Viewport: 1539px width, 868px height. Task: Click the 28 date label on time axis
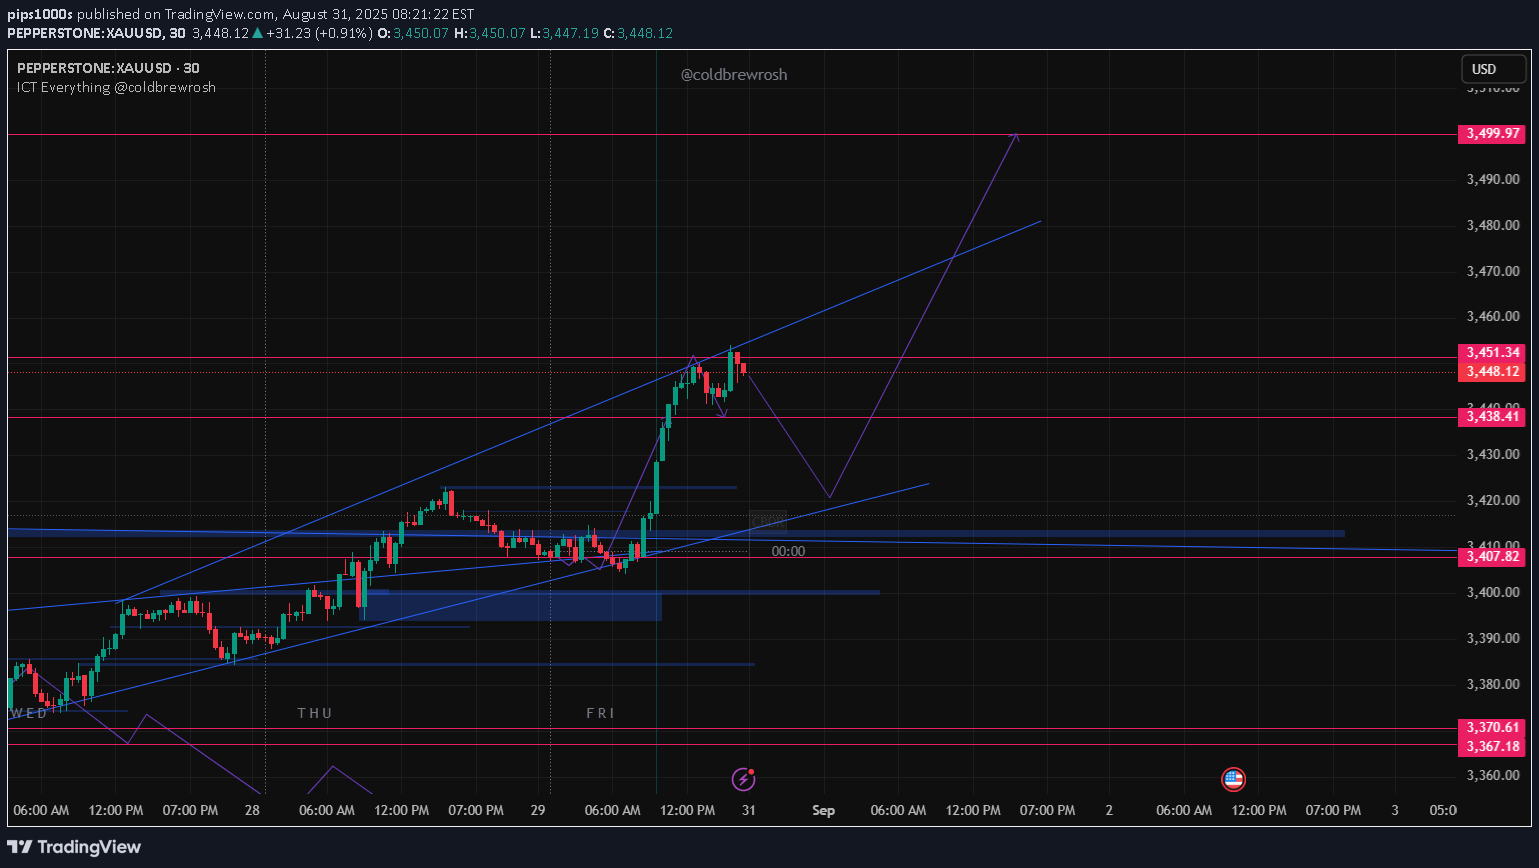click(x=252, y=810)
